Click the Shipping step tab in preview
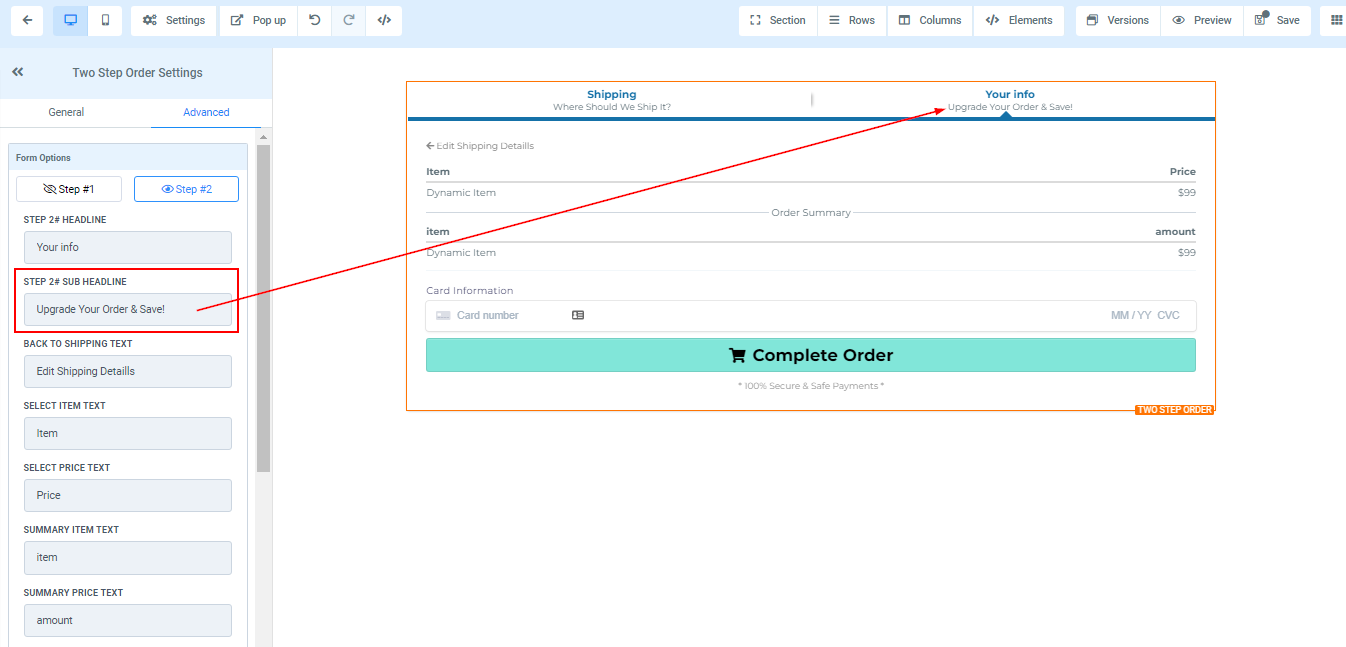This screenshot has height=647, width=1346. click(x=611, y=100)
